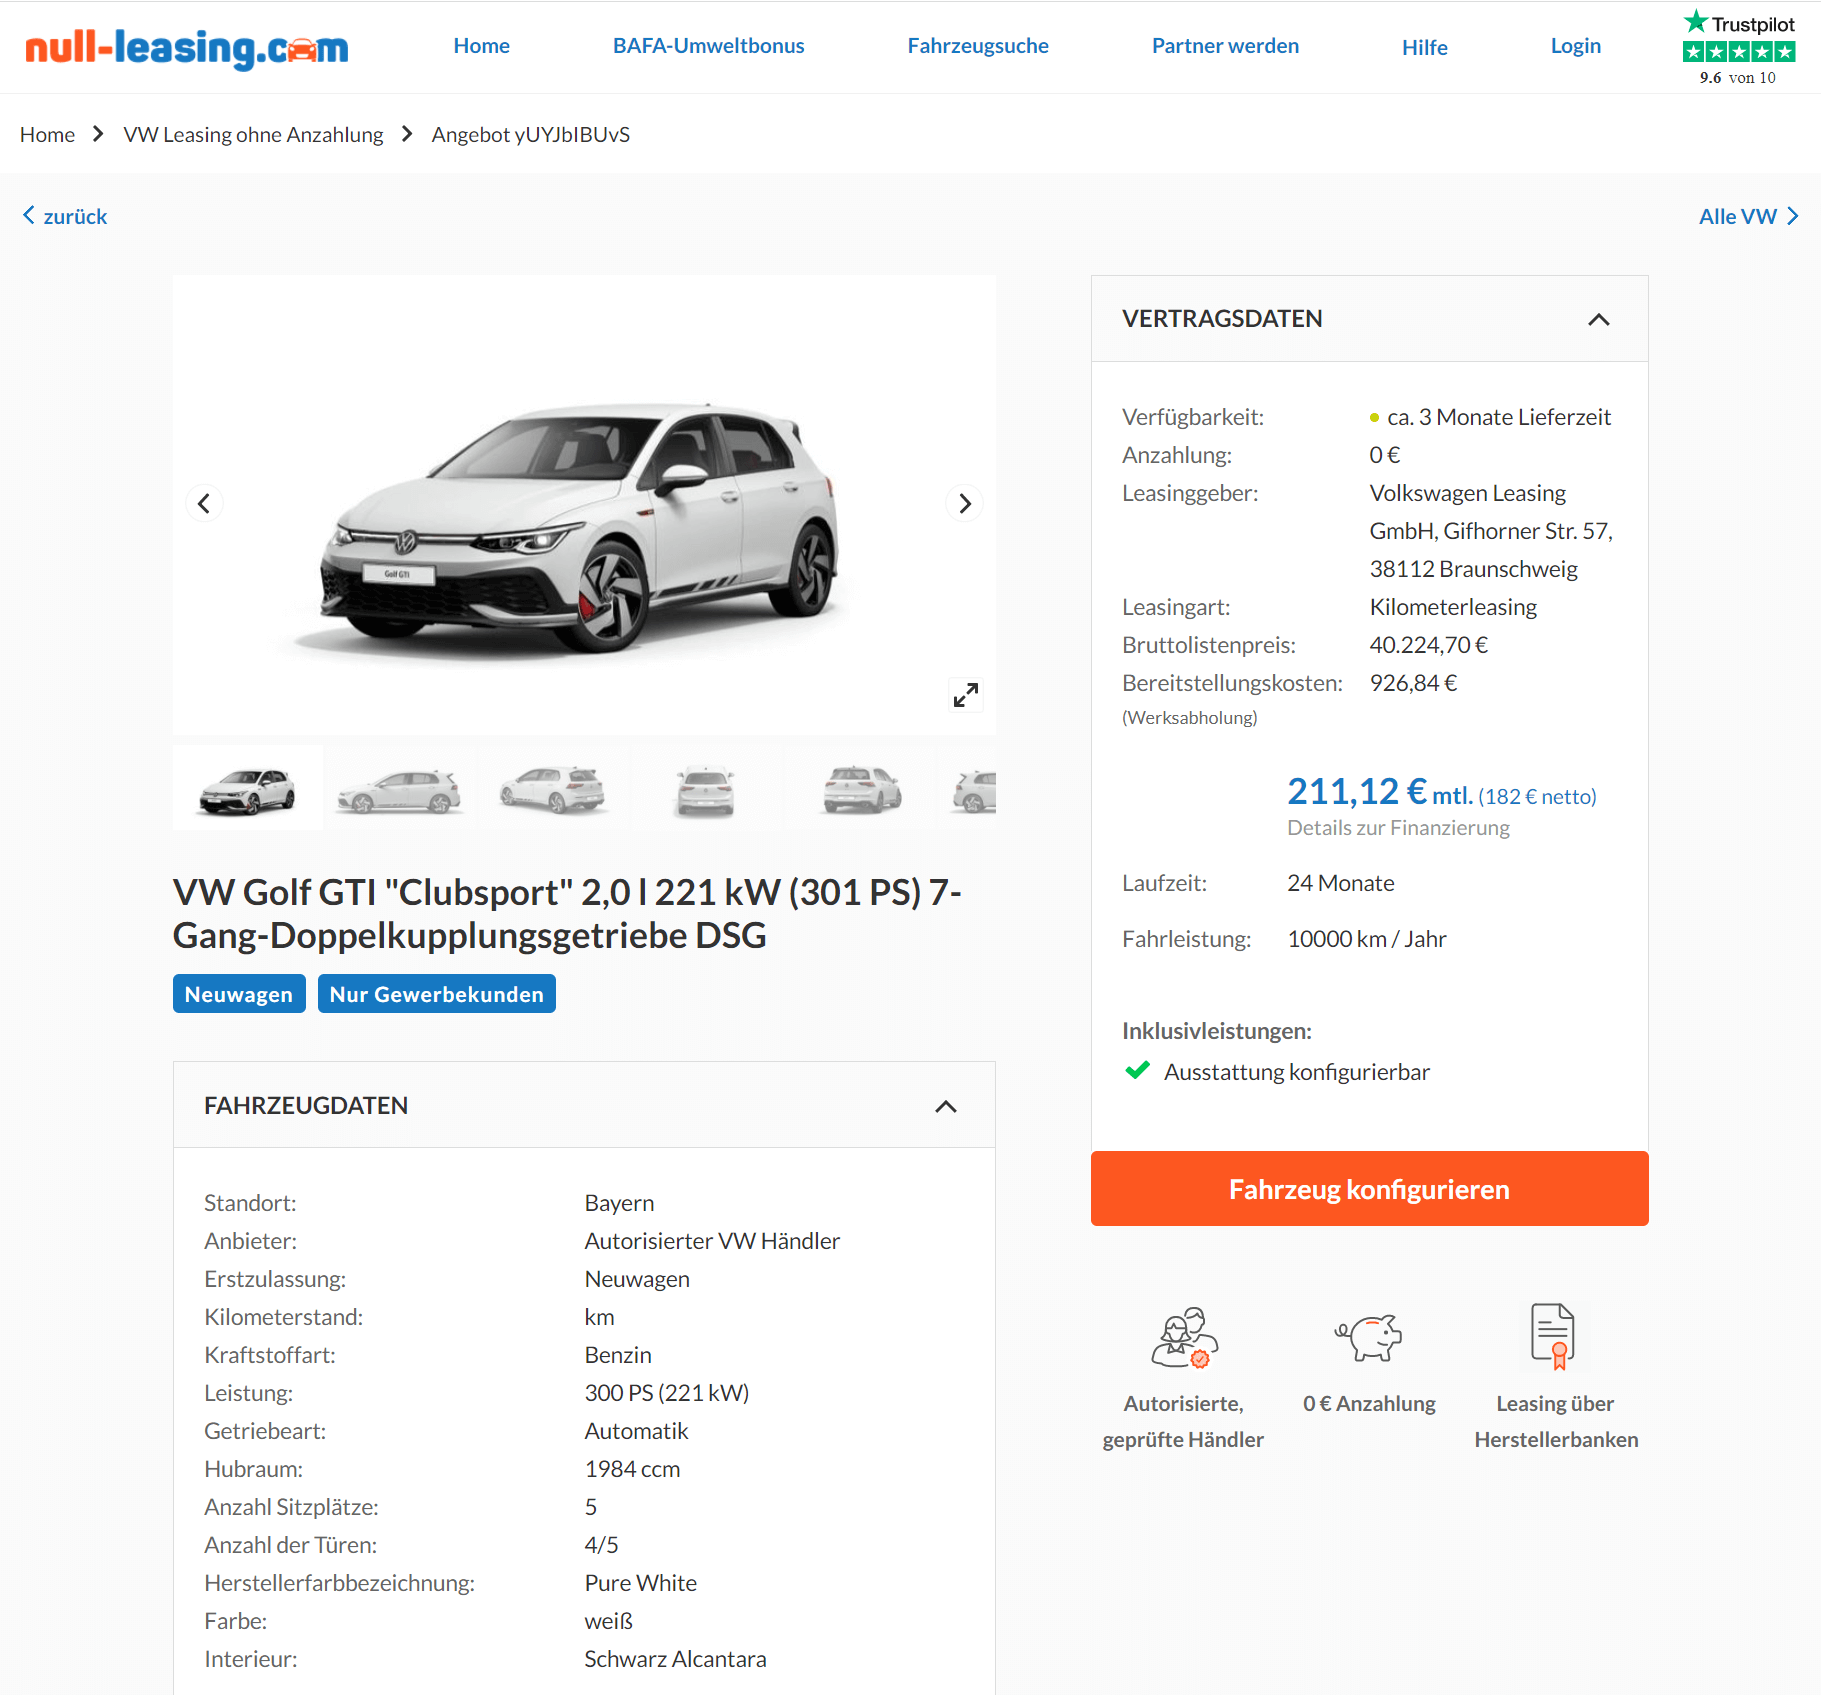Click the null-leasing.com logo
The height and width of the screenshot is (1695, 1821).
pyautogui.click(x=187, y=47)
